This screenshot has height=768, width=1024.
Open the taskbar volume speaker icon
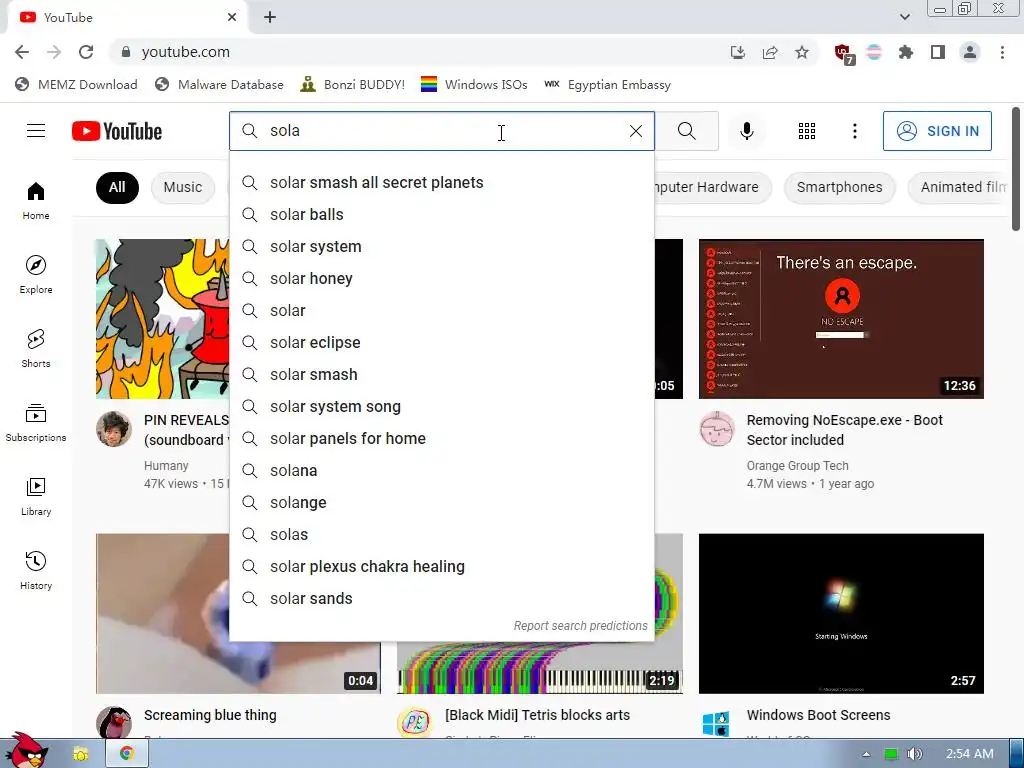coord(915,754)
